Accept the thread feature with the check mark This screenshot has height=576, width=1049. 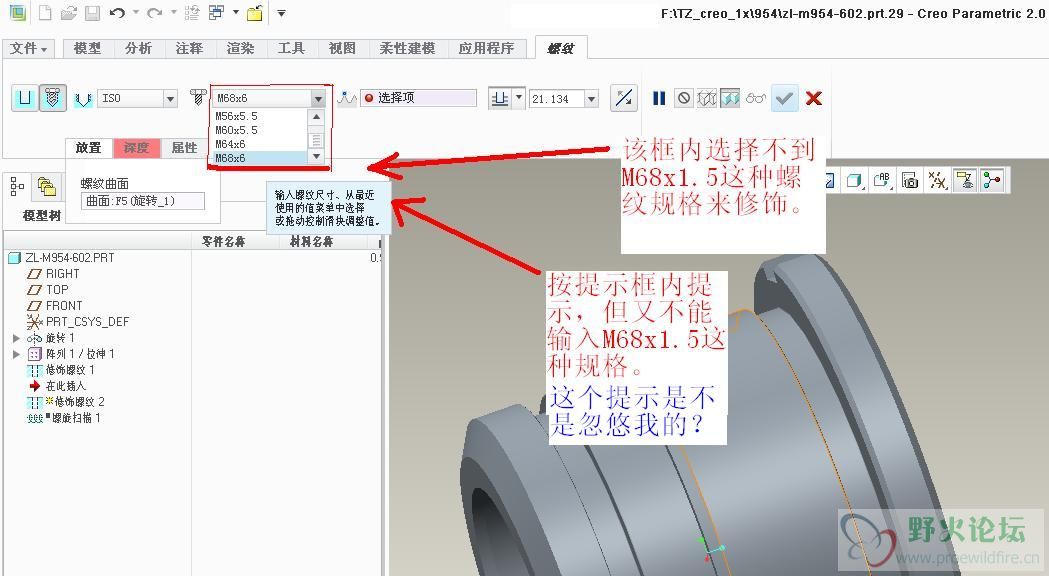point(785,98)
